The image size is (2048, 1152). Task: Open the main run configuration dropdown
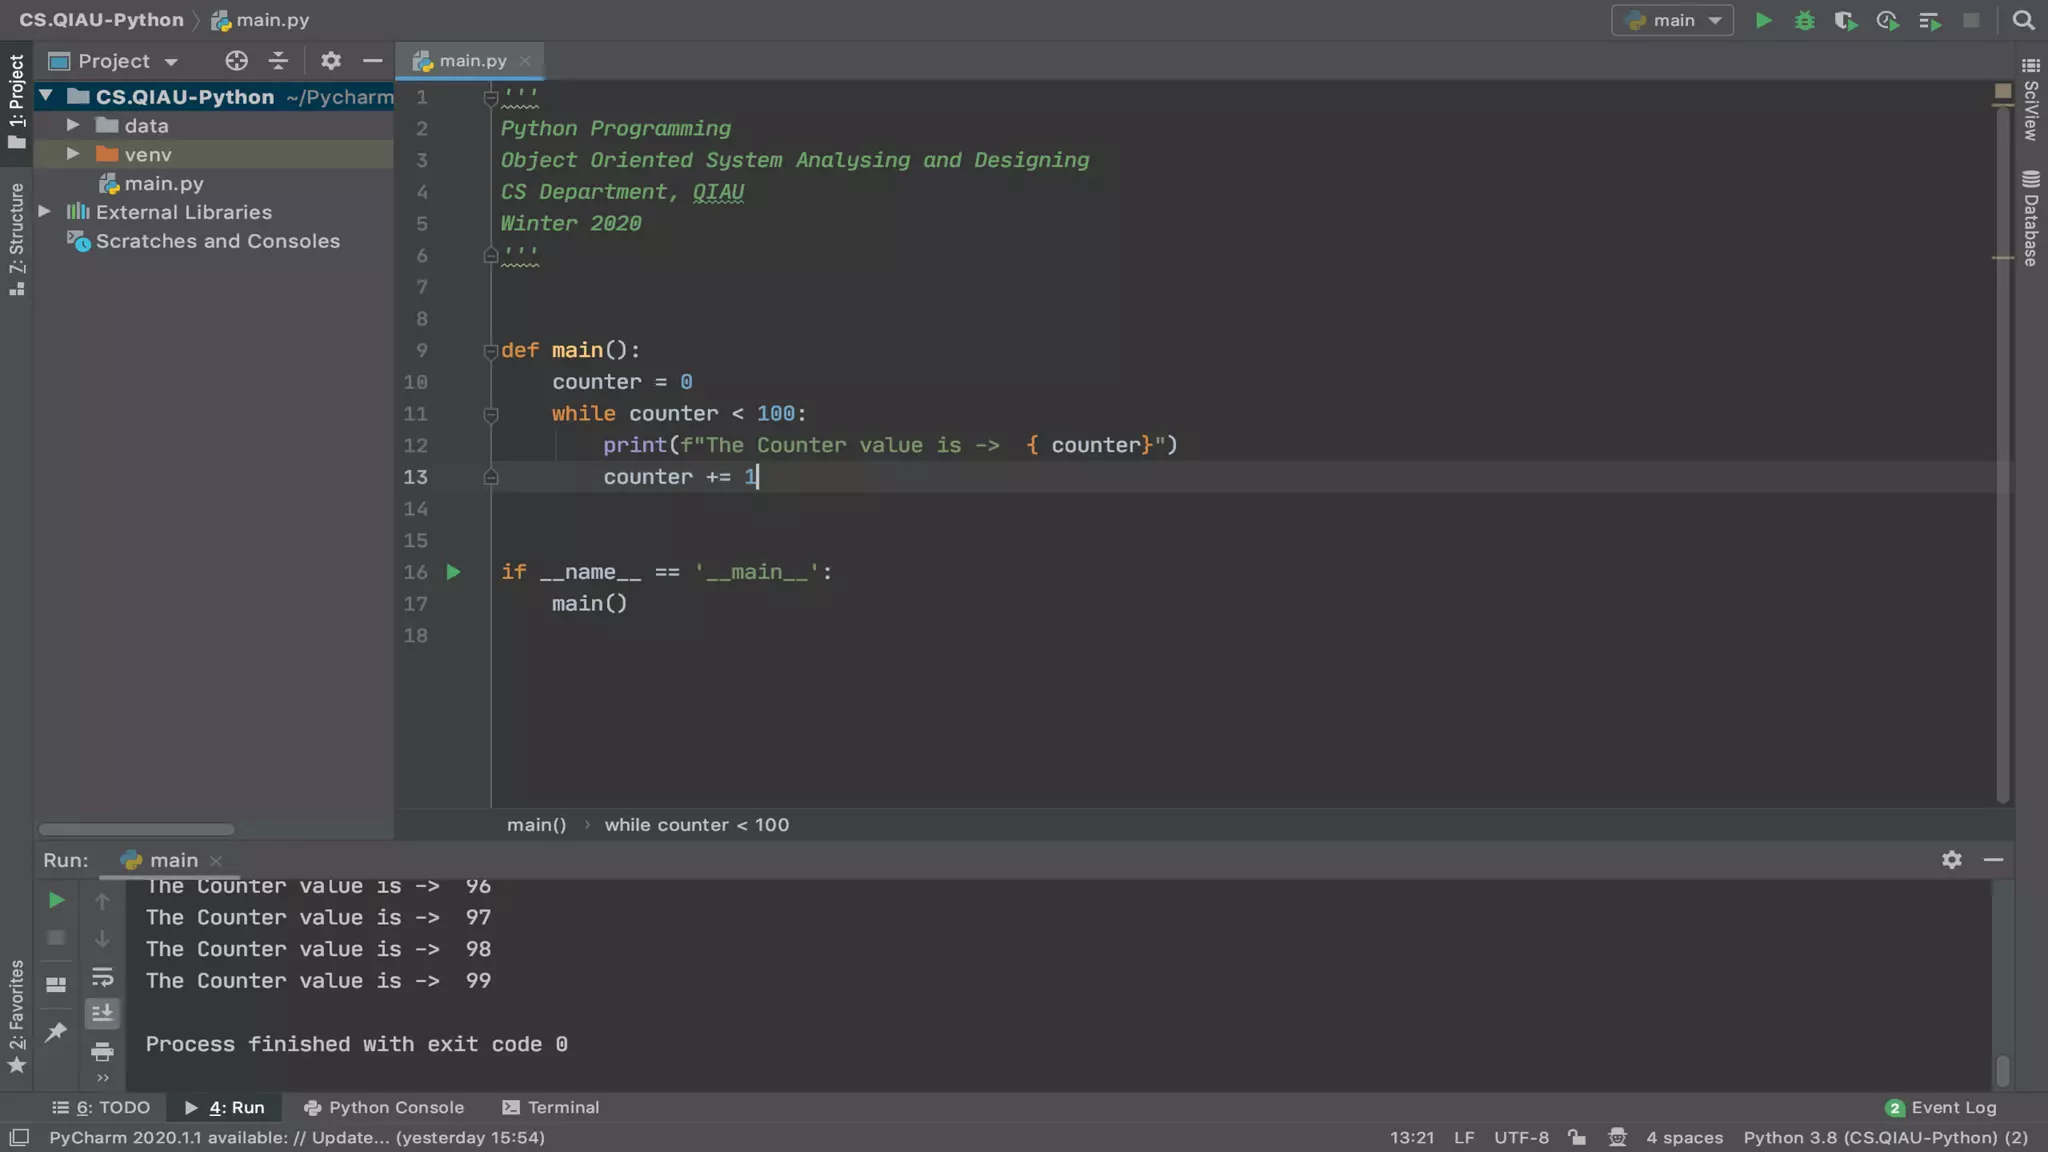point(1673,20)
